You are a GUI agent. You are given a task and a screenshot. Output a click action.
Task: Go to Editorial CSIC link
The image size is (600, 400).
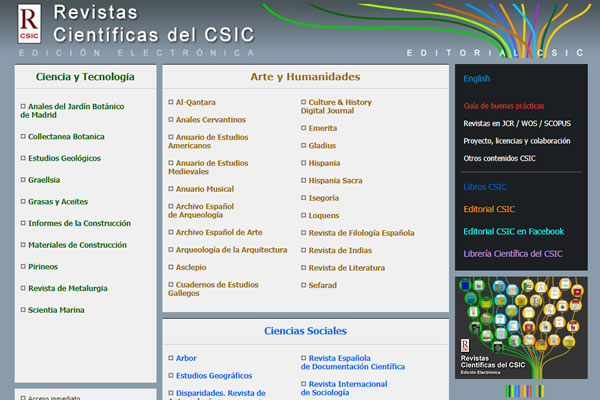click(489, 209)
